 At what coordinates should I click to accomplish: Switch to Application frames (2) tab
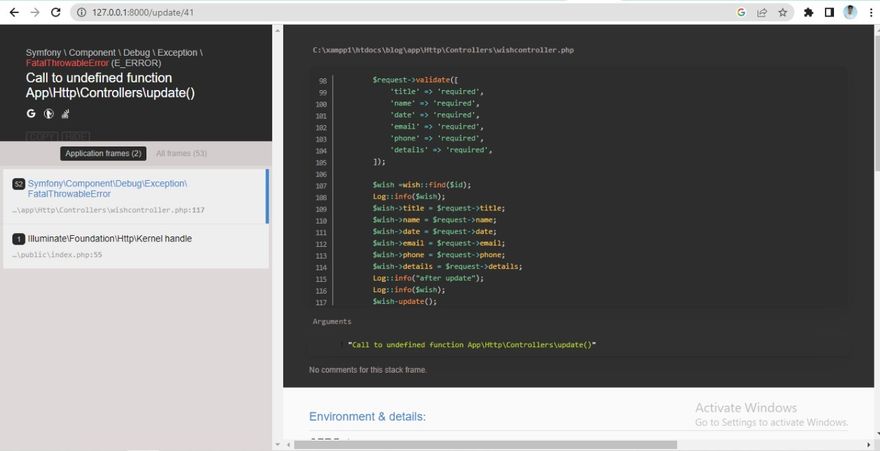102,153
